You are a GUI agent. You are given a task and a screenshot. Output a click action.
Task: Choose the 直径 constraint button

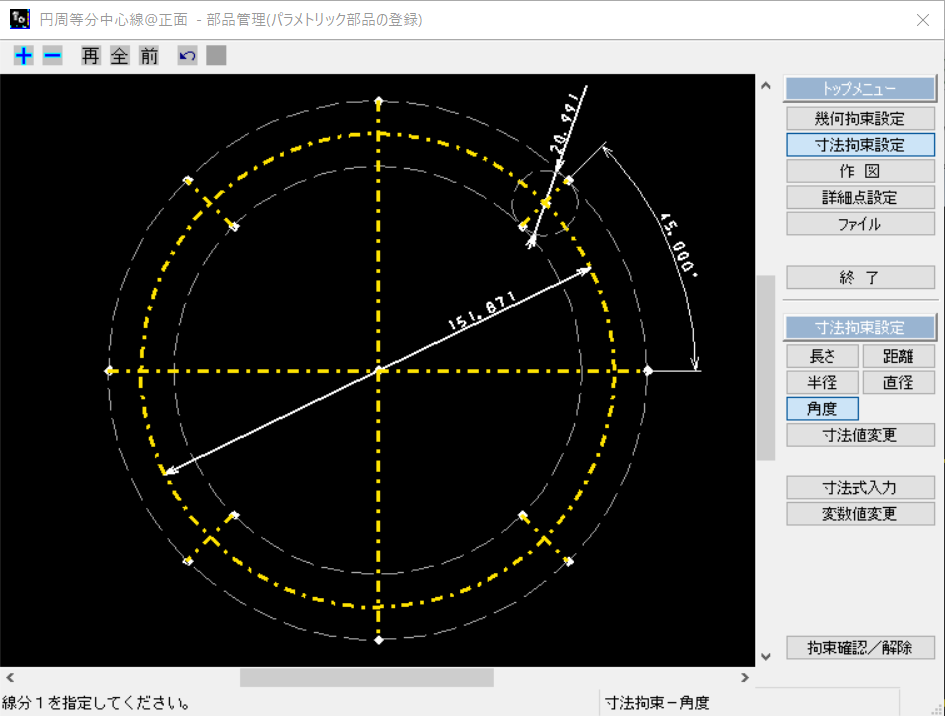pos(899,383)
